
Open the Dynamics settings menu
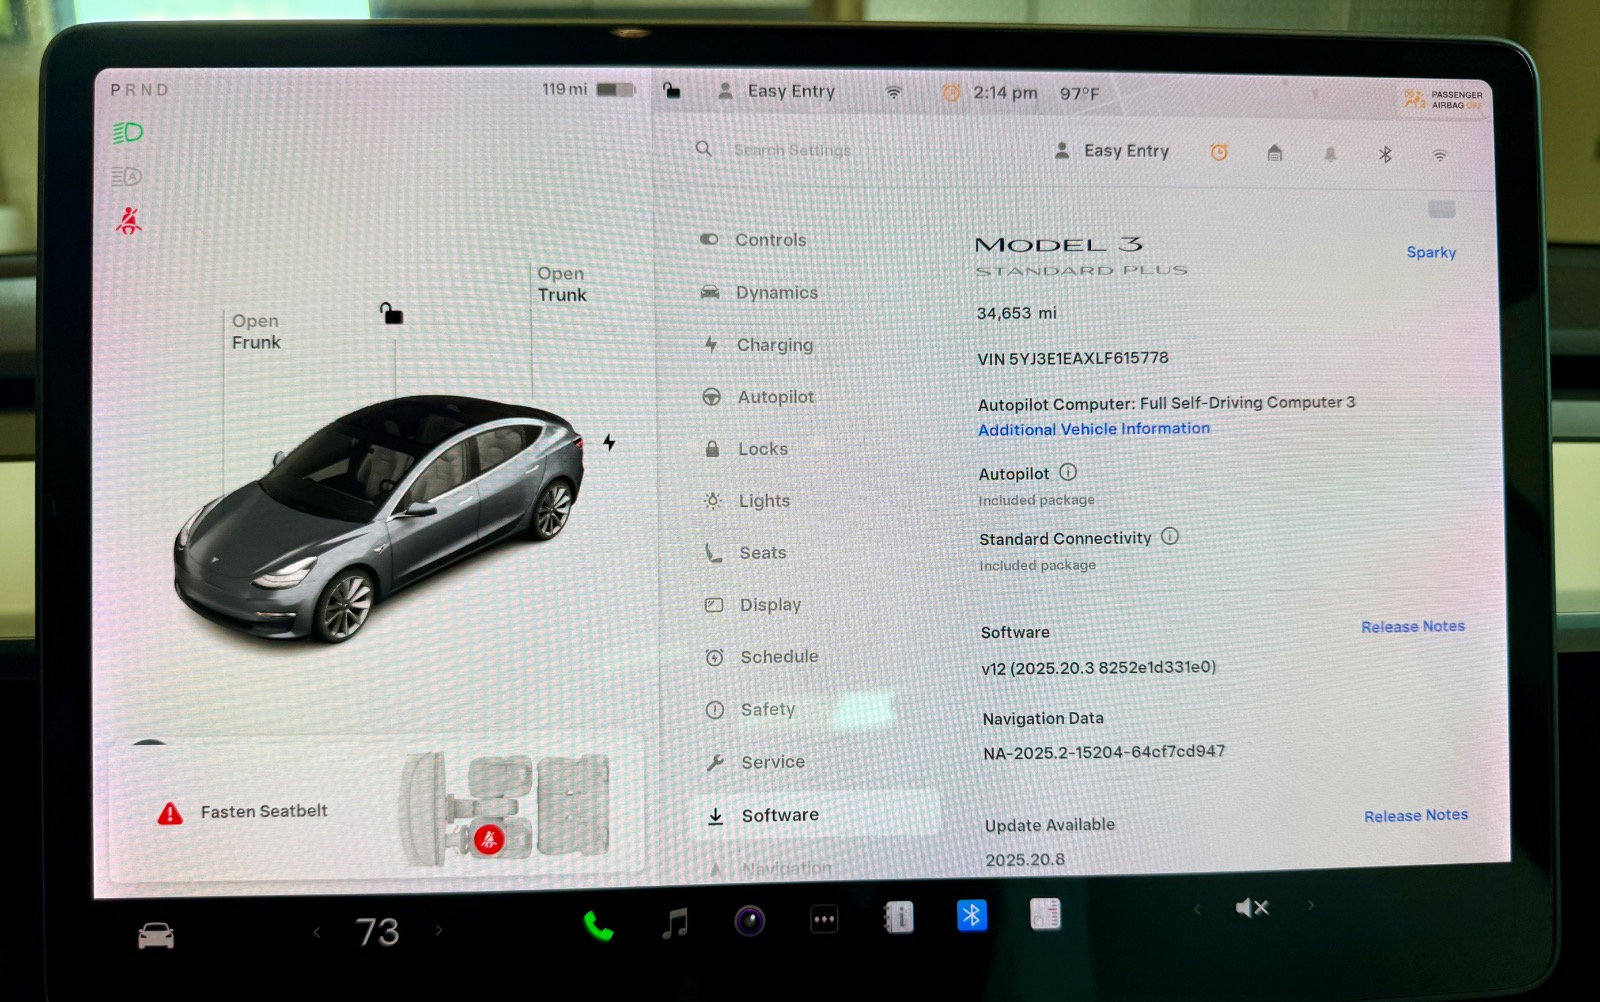(760, 292)
